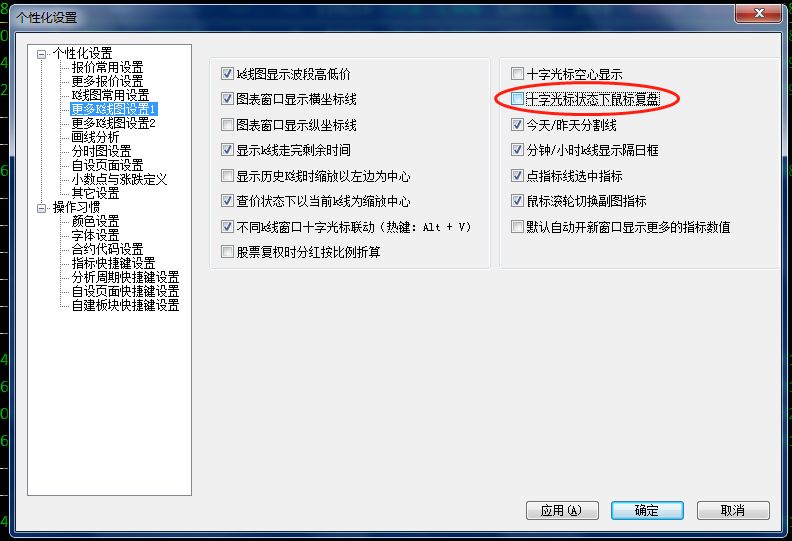Check 股票复权时分红按比例折算
Screen dimensions: 792x541
pos(227,252)
